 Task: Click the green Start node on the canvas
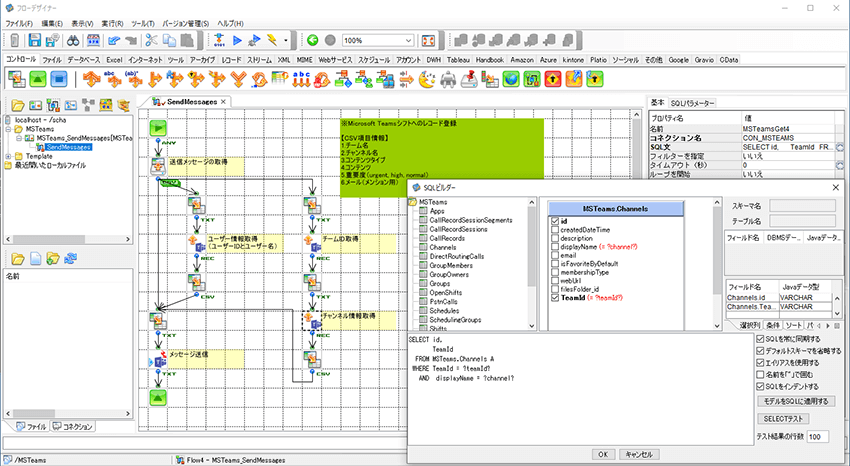coord(158,128)
